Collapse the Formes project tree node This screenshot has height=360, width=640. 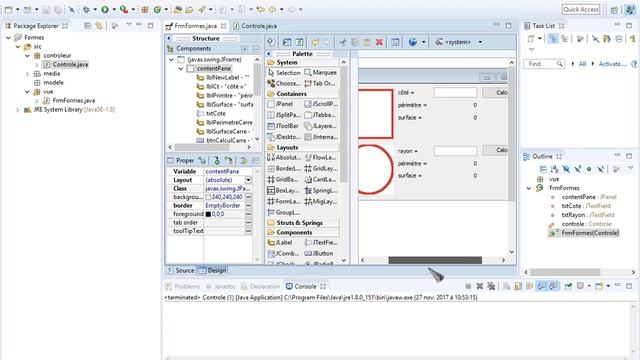pos(8,38)
